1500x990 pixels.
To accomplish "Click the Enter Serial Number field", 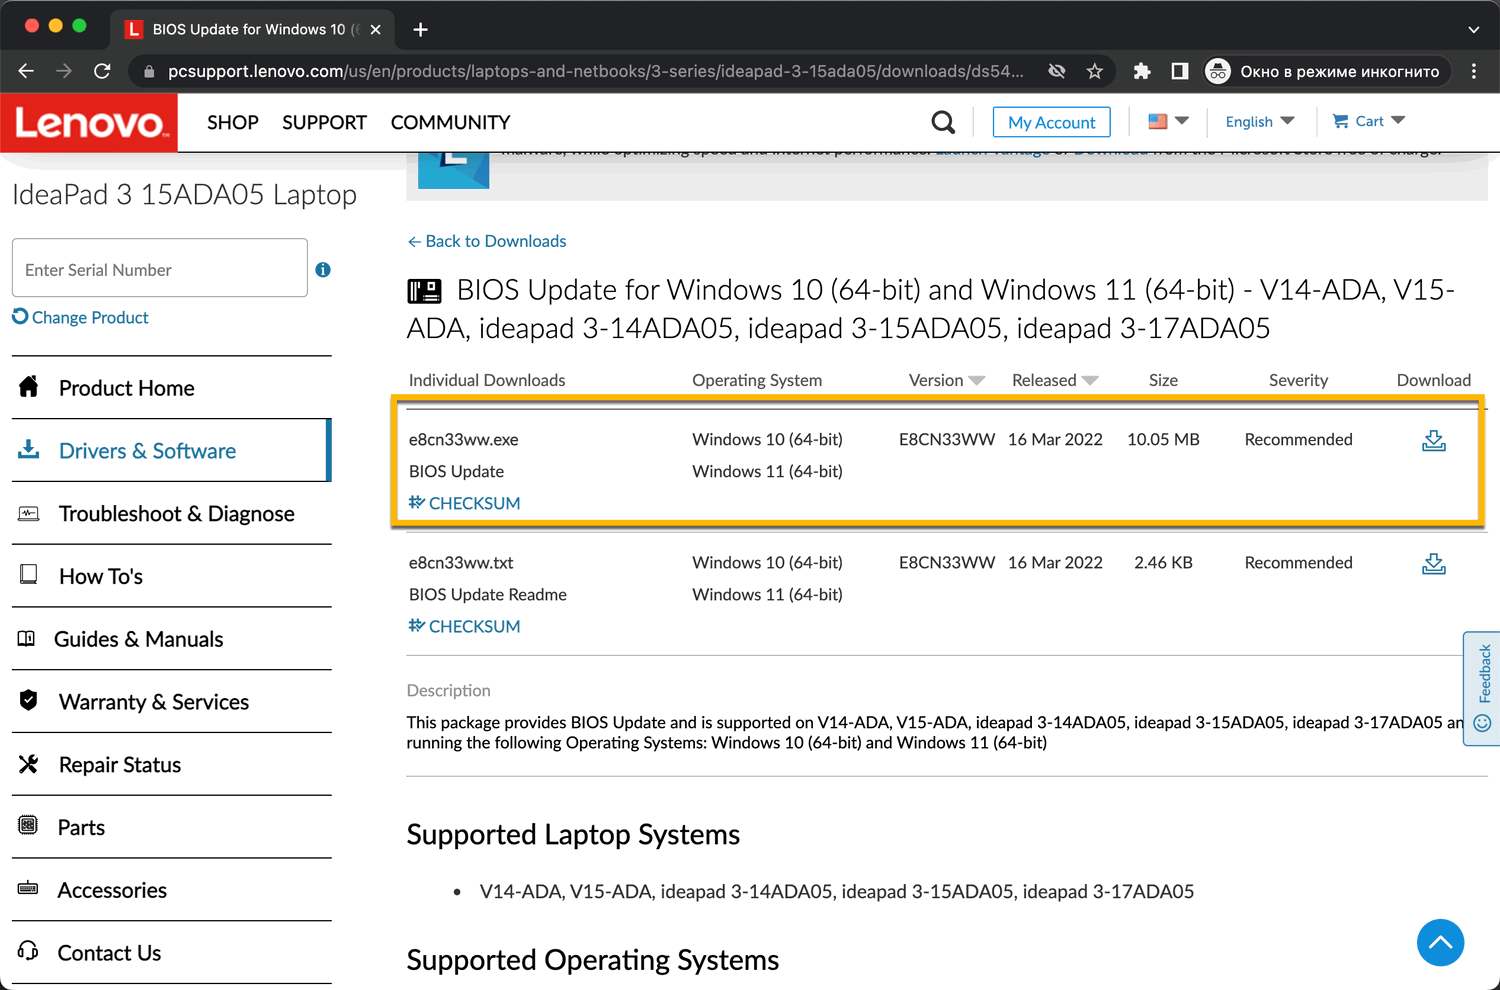I will click(x=160, y=269).
